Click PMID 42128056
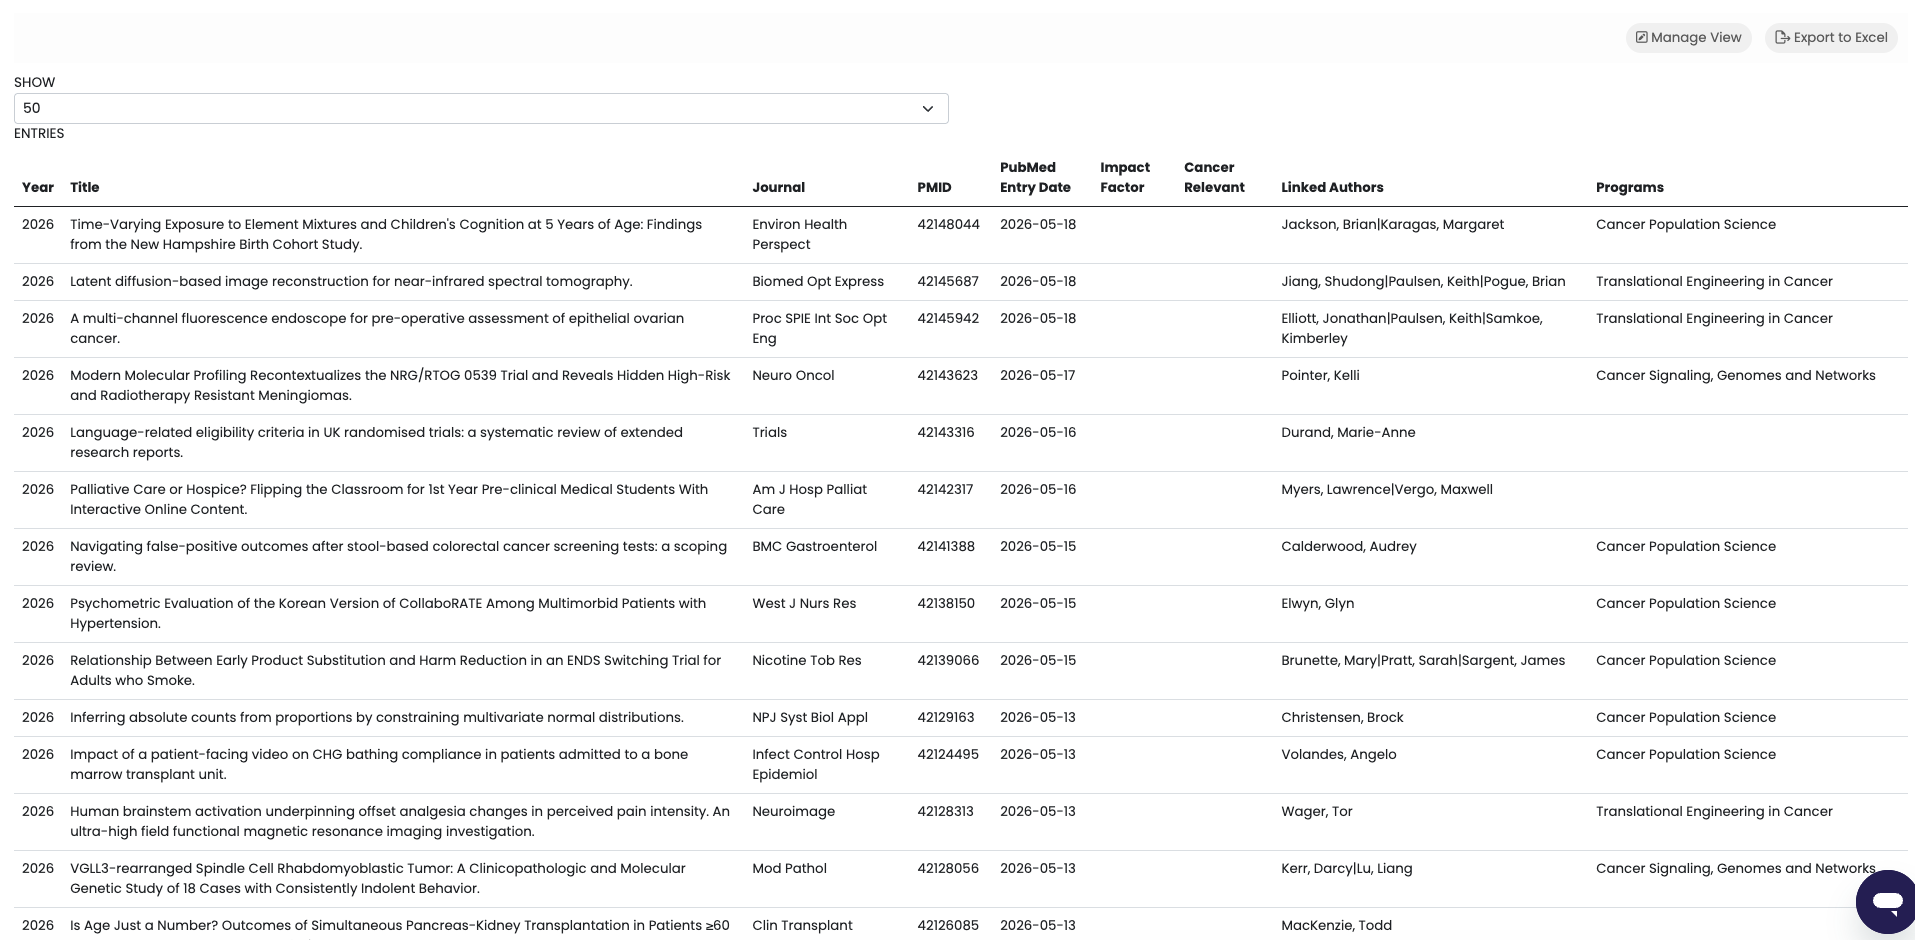Screen dimensions: 1915x940 coord(948,868)
